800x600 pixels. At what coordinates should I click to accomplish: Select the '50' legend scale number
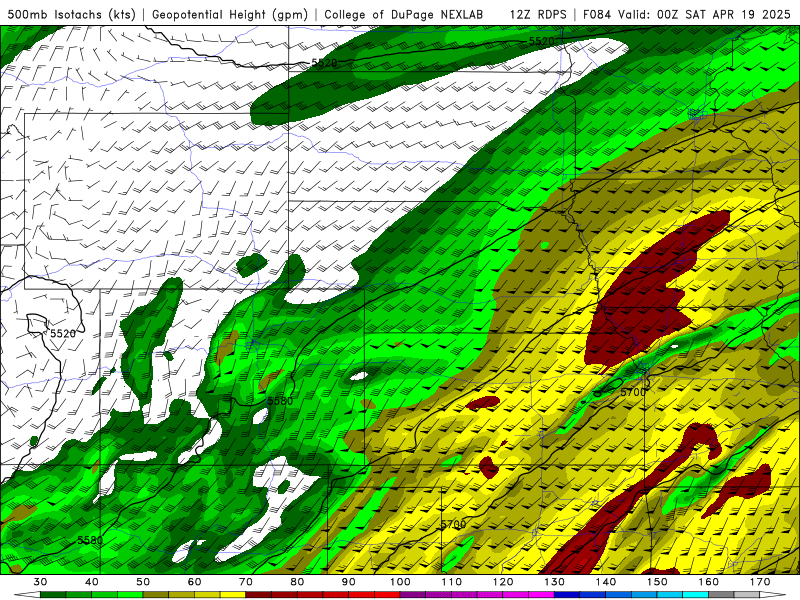pyautogui.click(x=143, y=582)
